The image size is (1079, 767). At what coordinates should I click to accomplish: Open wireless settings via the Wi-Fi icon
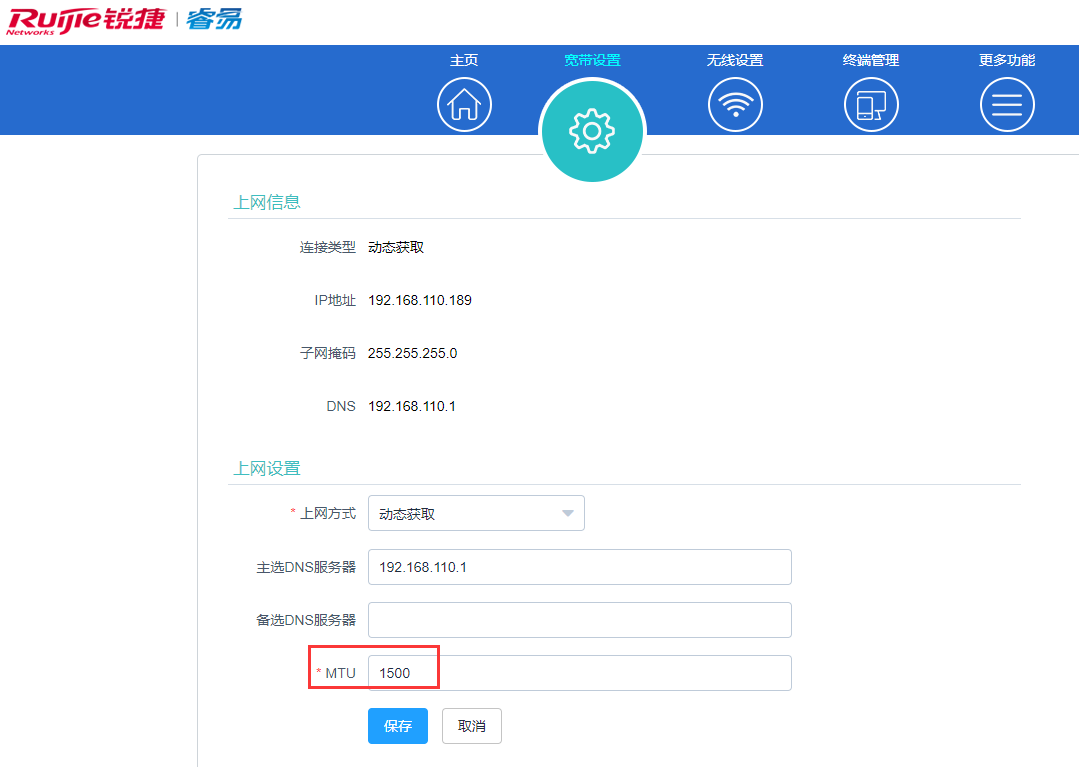coord(735,104)
